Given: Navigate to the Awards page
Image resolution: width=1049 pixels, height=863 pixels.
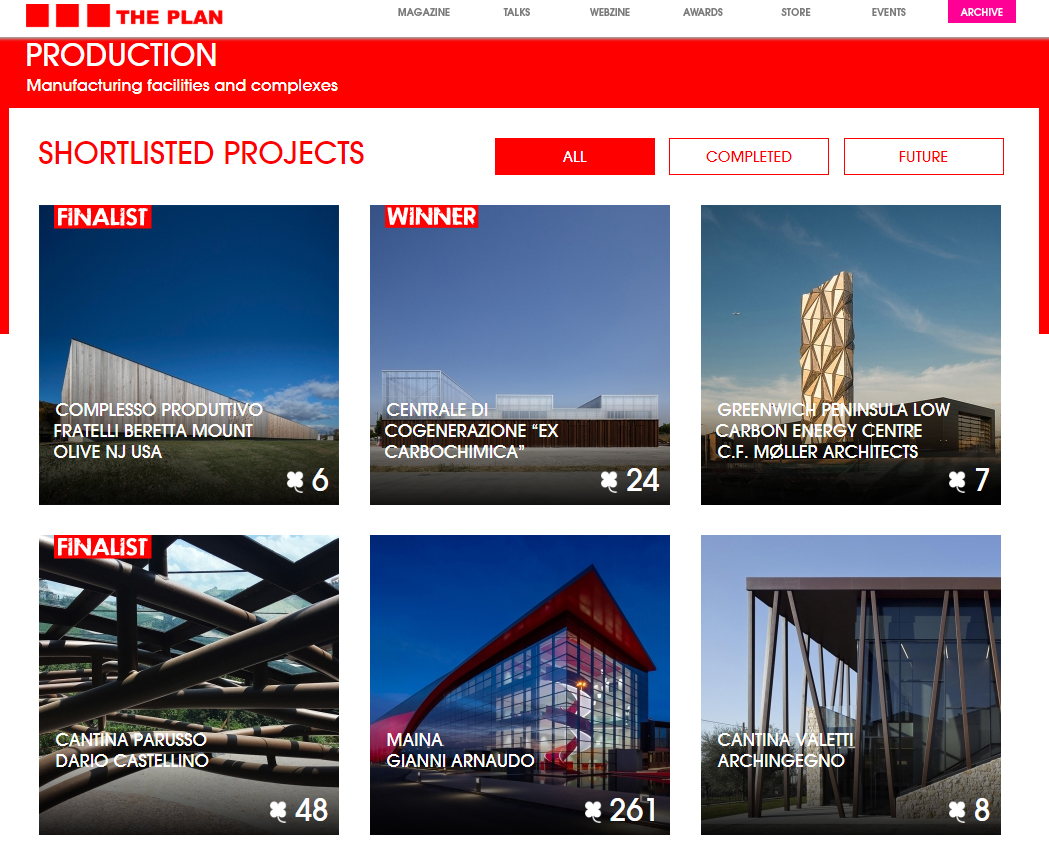Looking at the screenshot, I should tap(703, 13).
